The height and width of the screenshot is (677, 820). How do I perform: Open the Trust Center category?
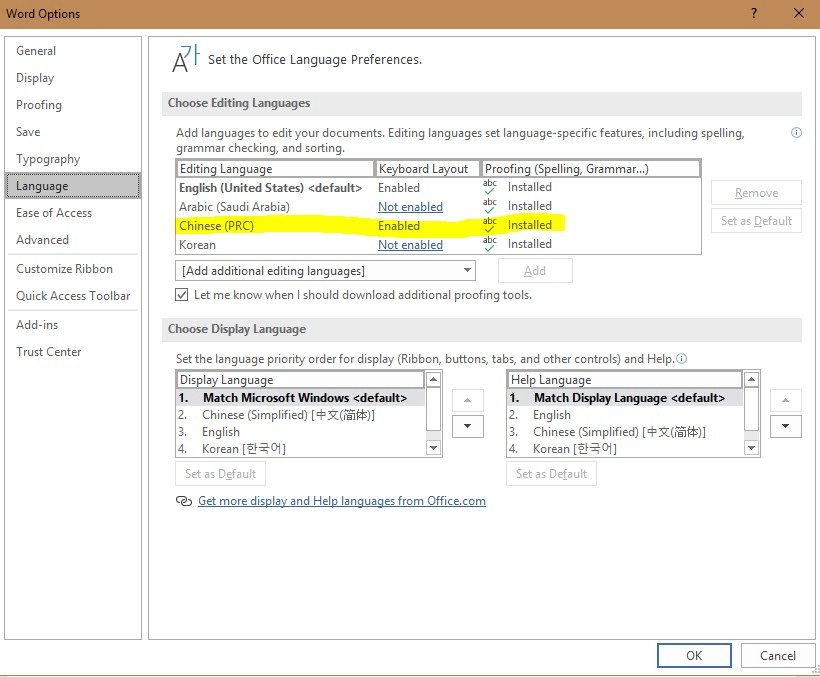point(73,352)
